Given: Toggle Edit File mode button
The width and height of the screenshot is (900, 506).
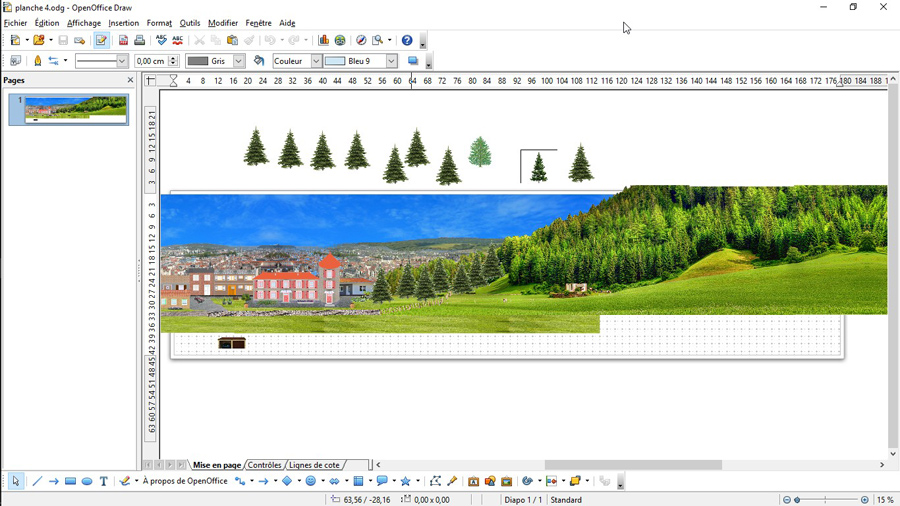Looking at the screenshot, I should coord(101,41).
